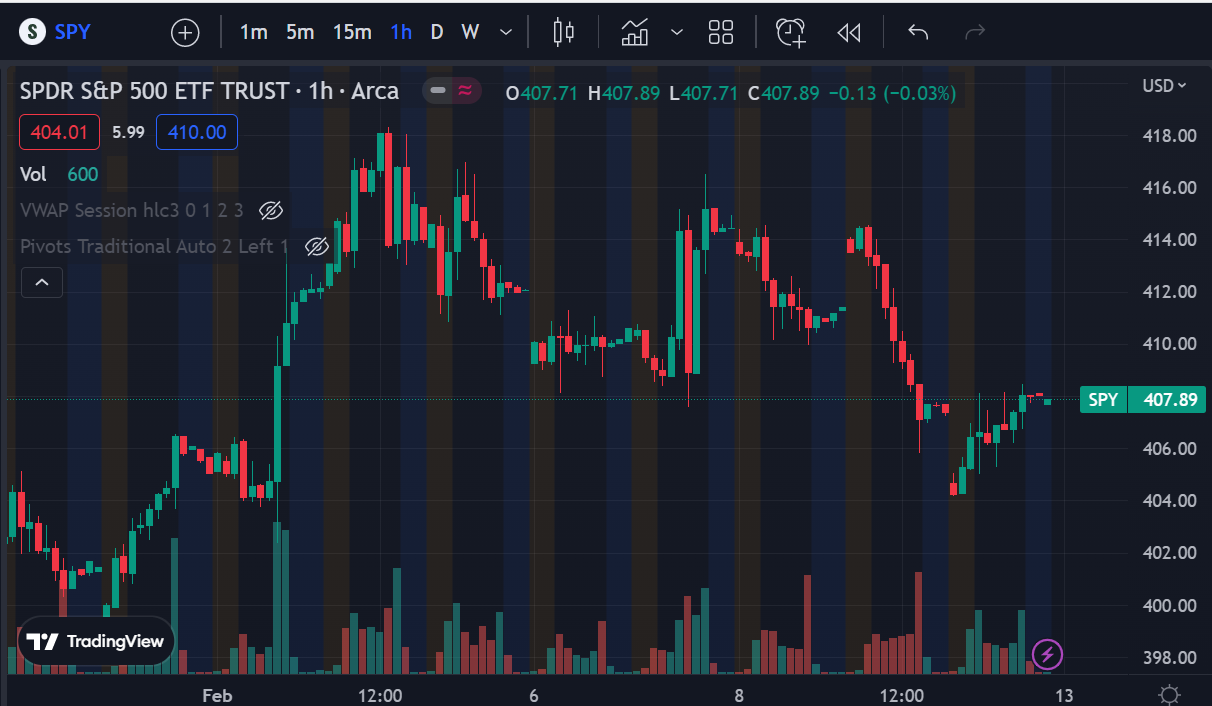The image size is (1212, 706).
Task: Open the candlestick chart style menu
Action: pyautogui.click(x=564, y=32)
